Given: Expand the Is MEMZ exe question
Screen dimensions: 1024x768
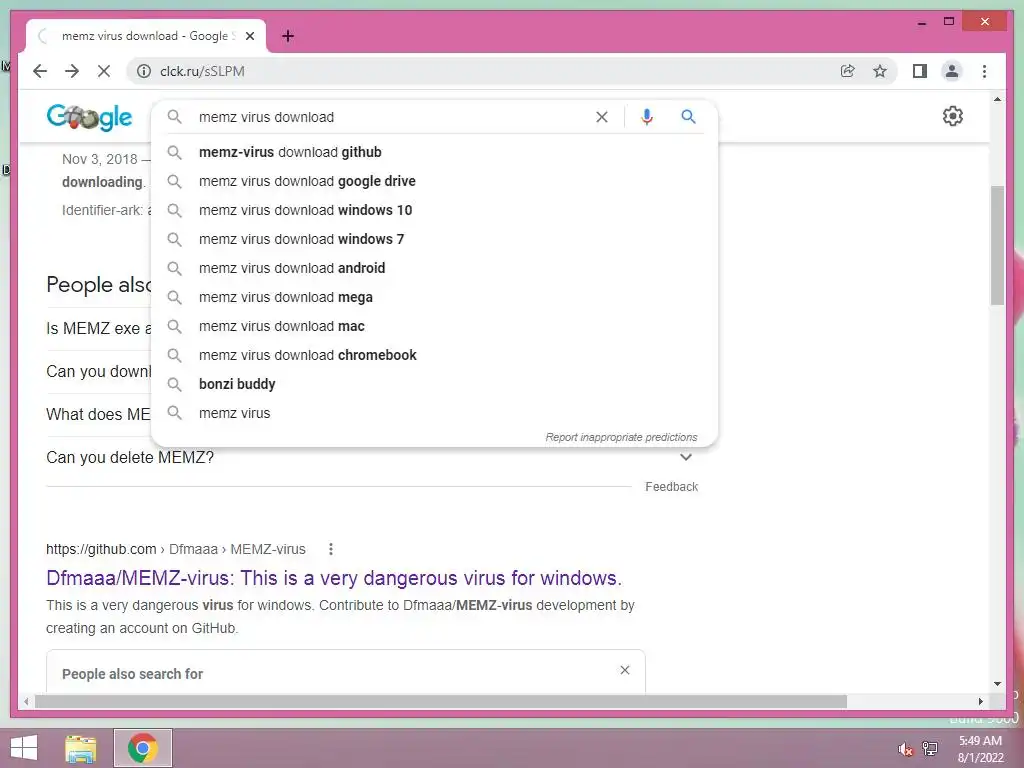Looking at the screenshot, I should coord(98,328).
